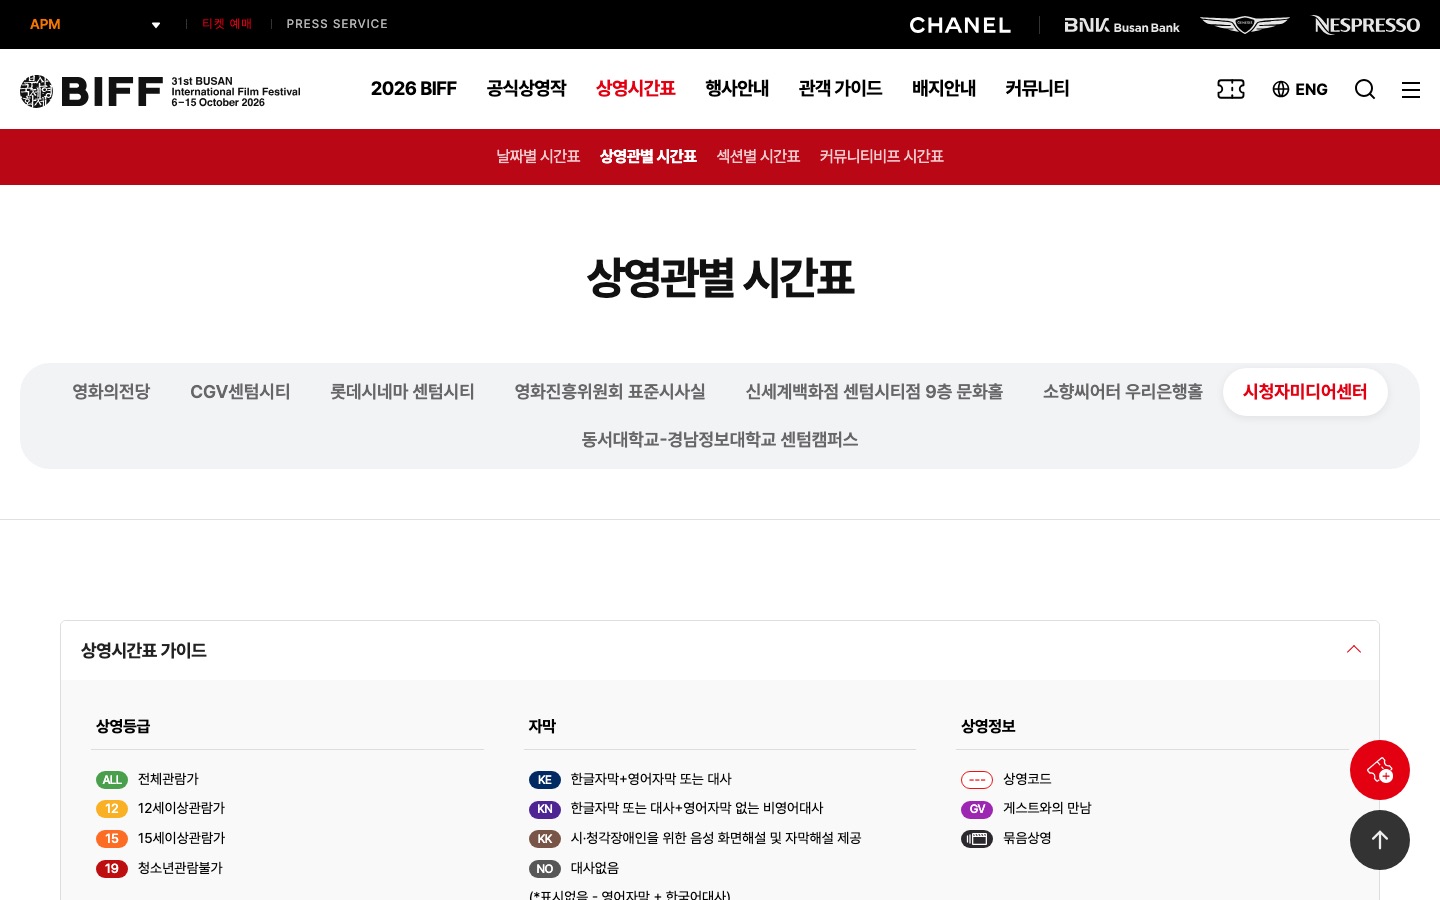Click the 상영관별 시간표 submenu
Screen dimensions: 1440x900
648,157
